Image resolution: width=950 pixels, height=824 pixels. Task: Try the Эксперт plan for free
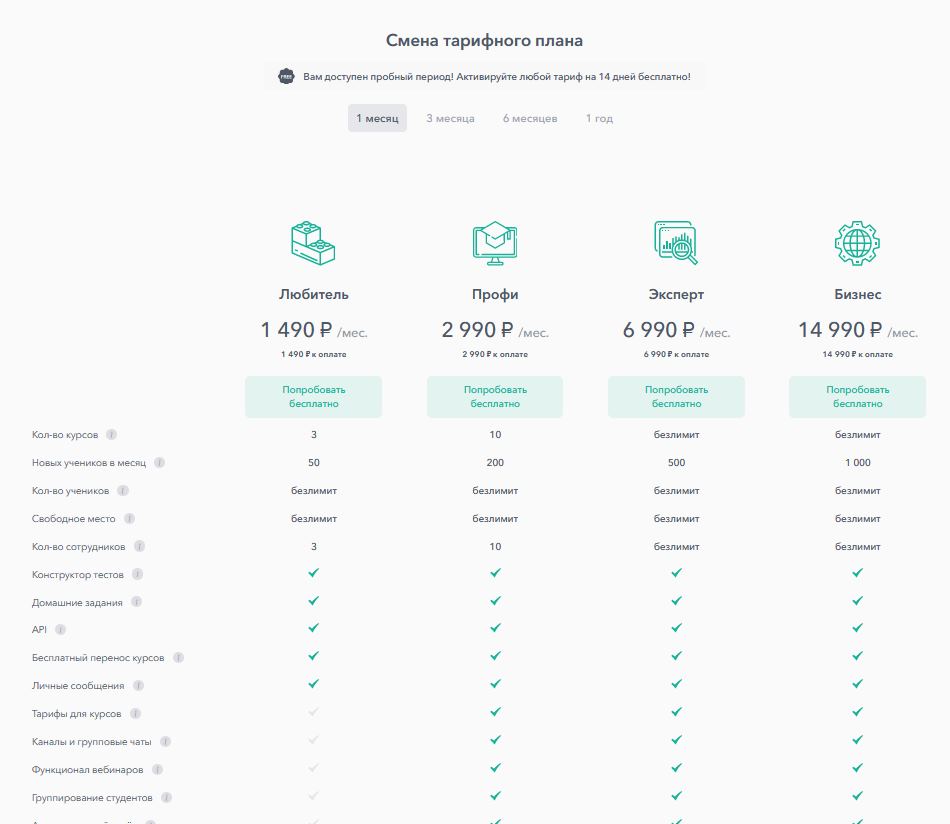[676, 397]
